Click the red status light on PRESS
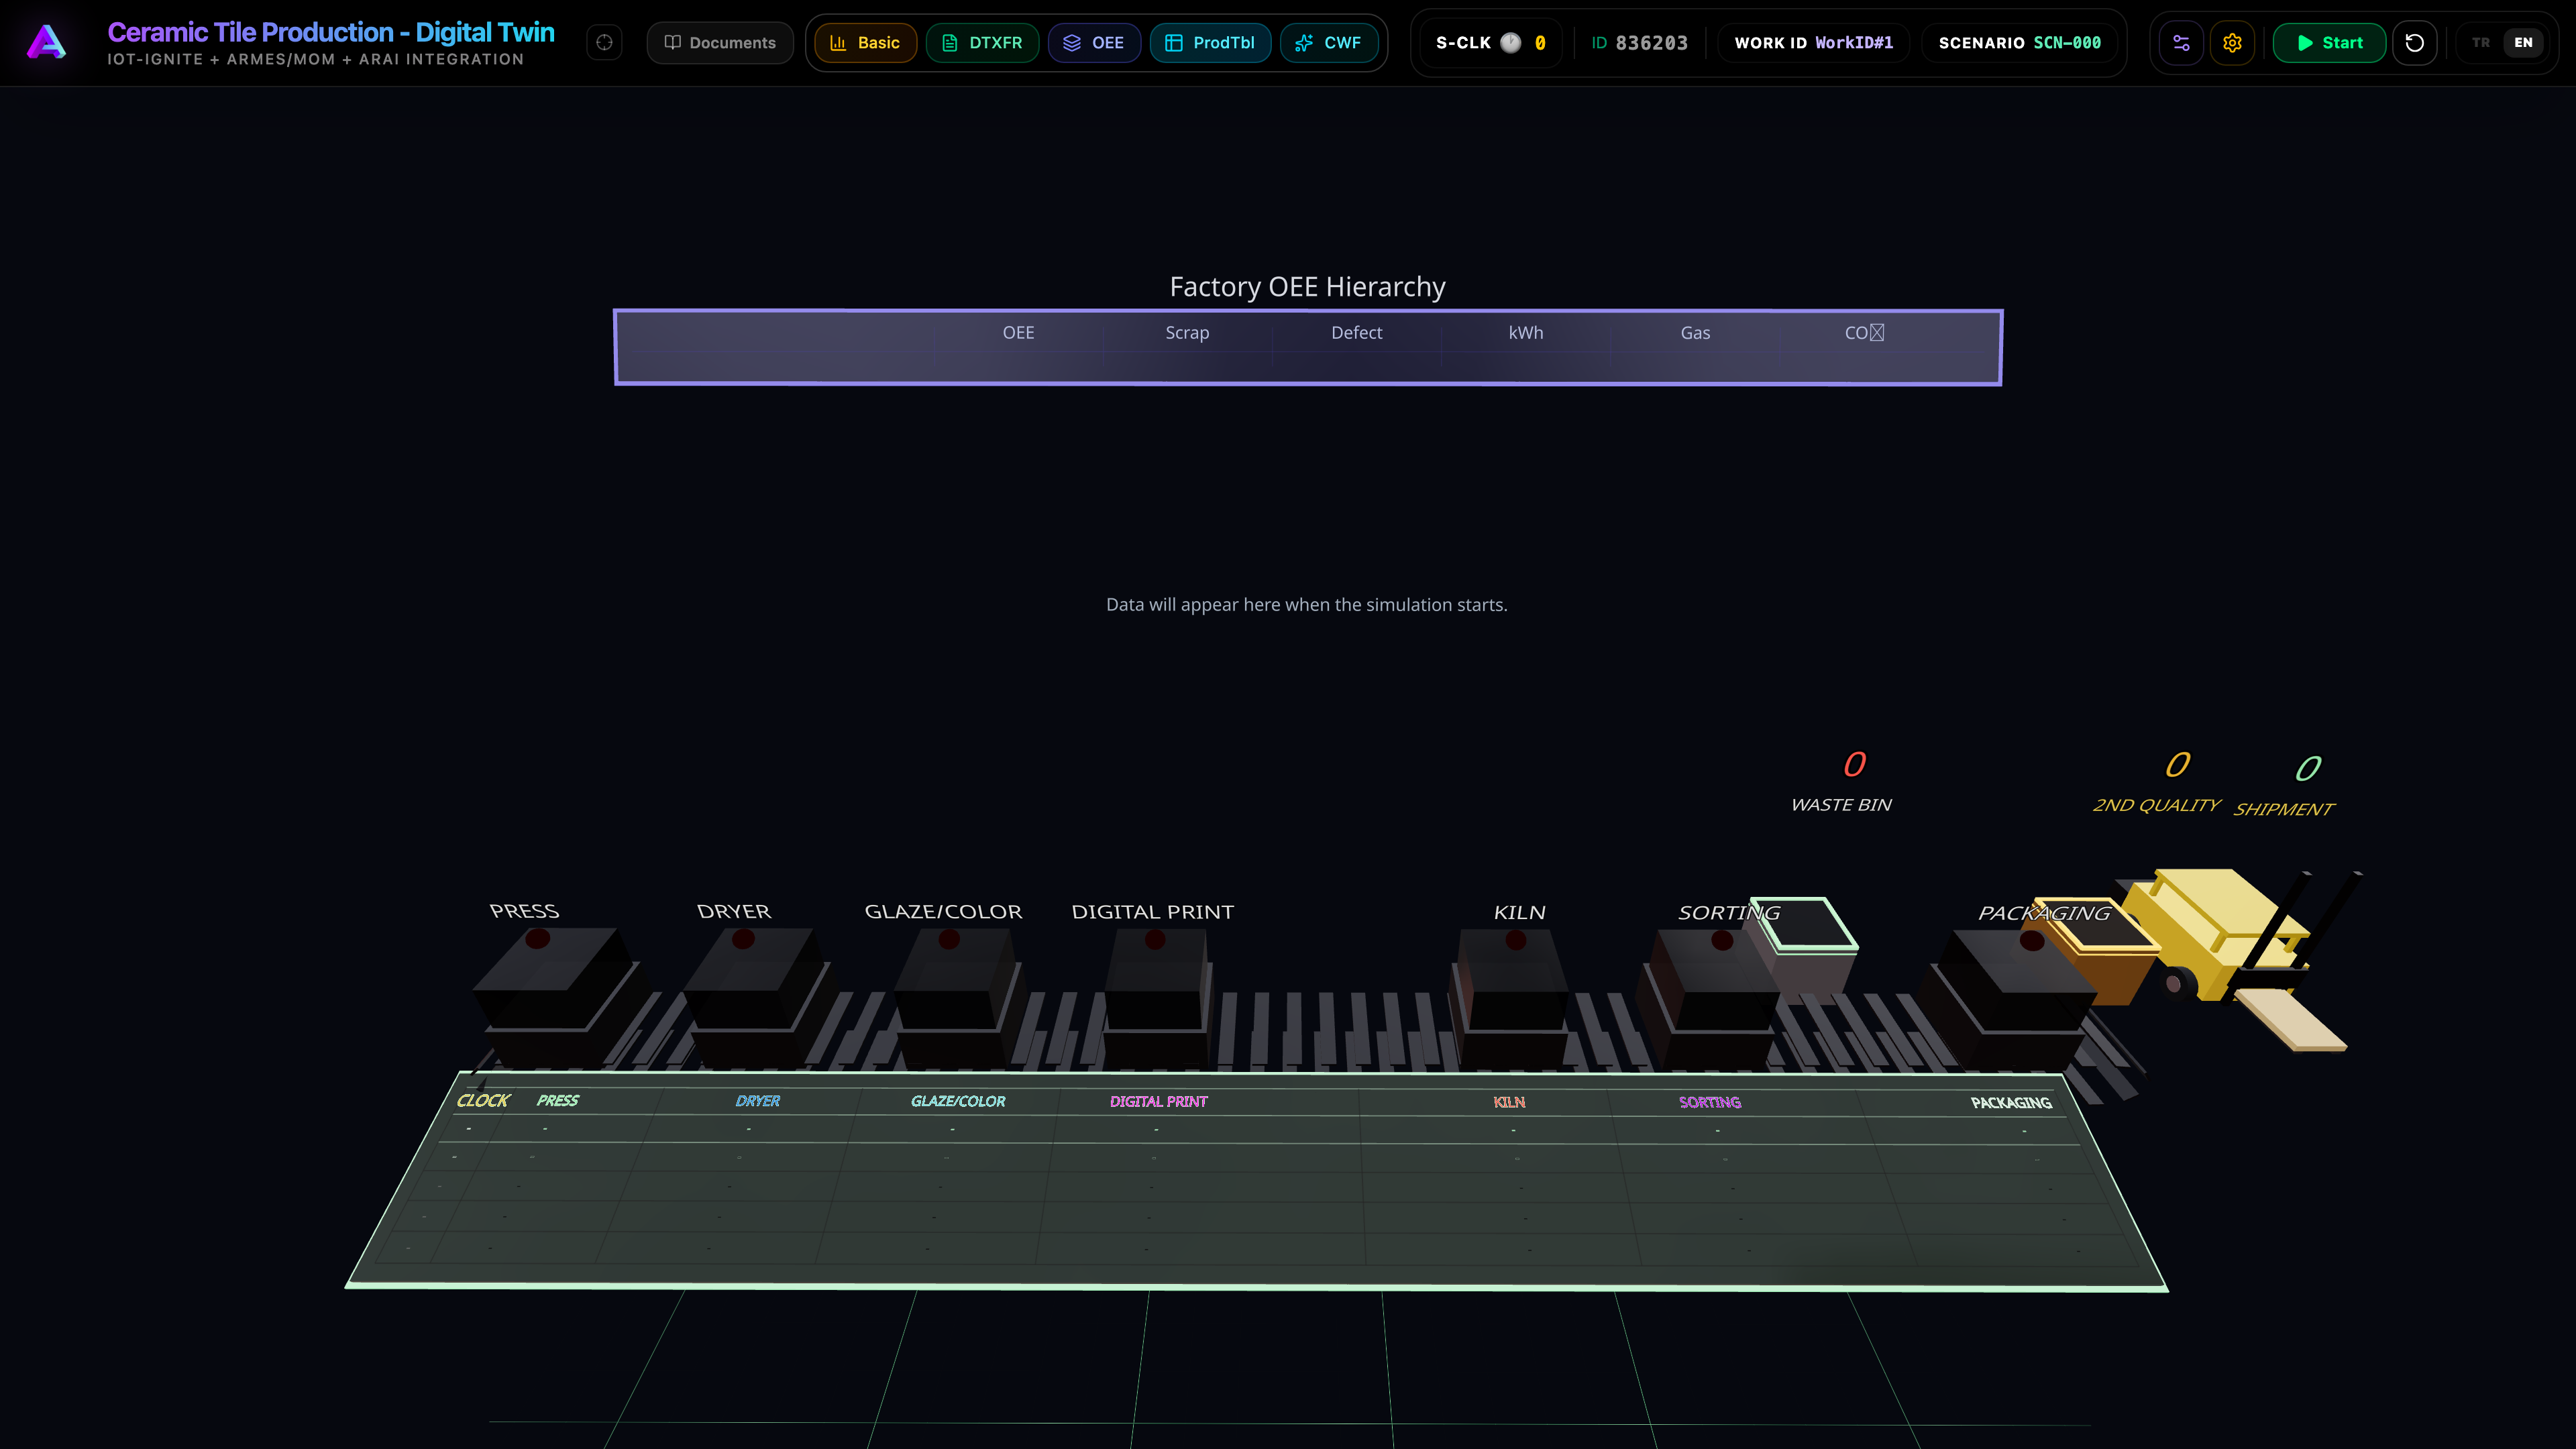 [x=538, y=938]
